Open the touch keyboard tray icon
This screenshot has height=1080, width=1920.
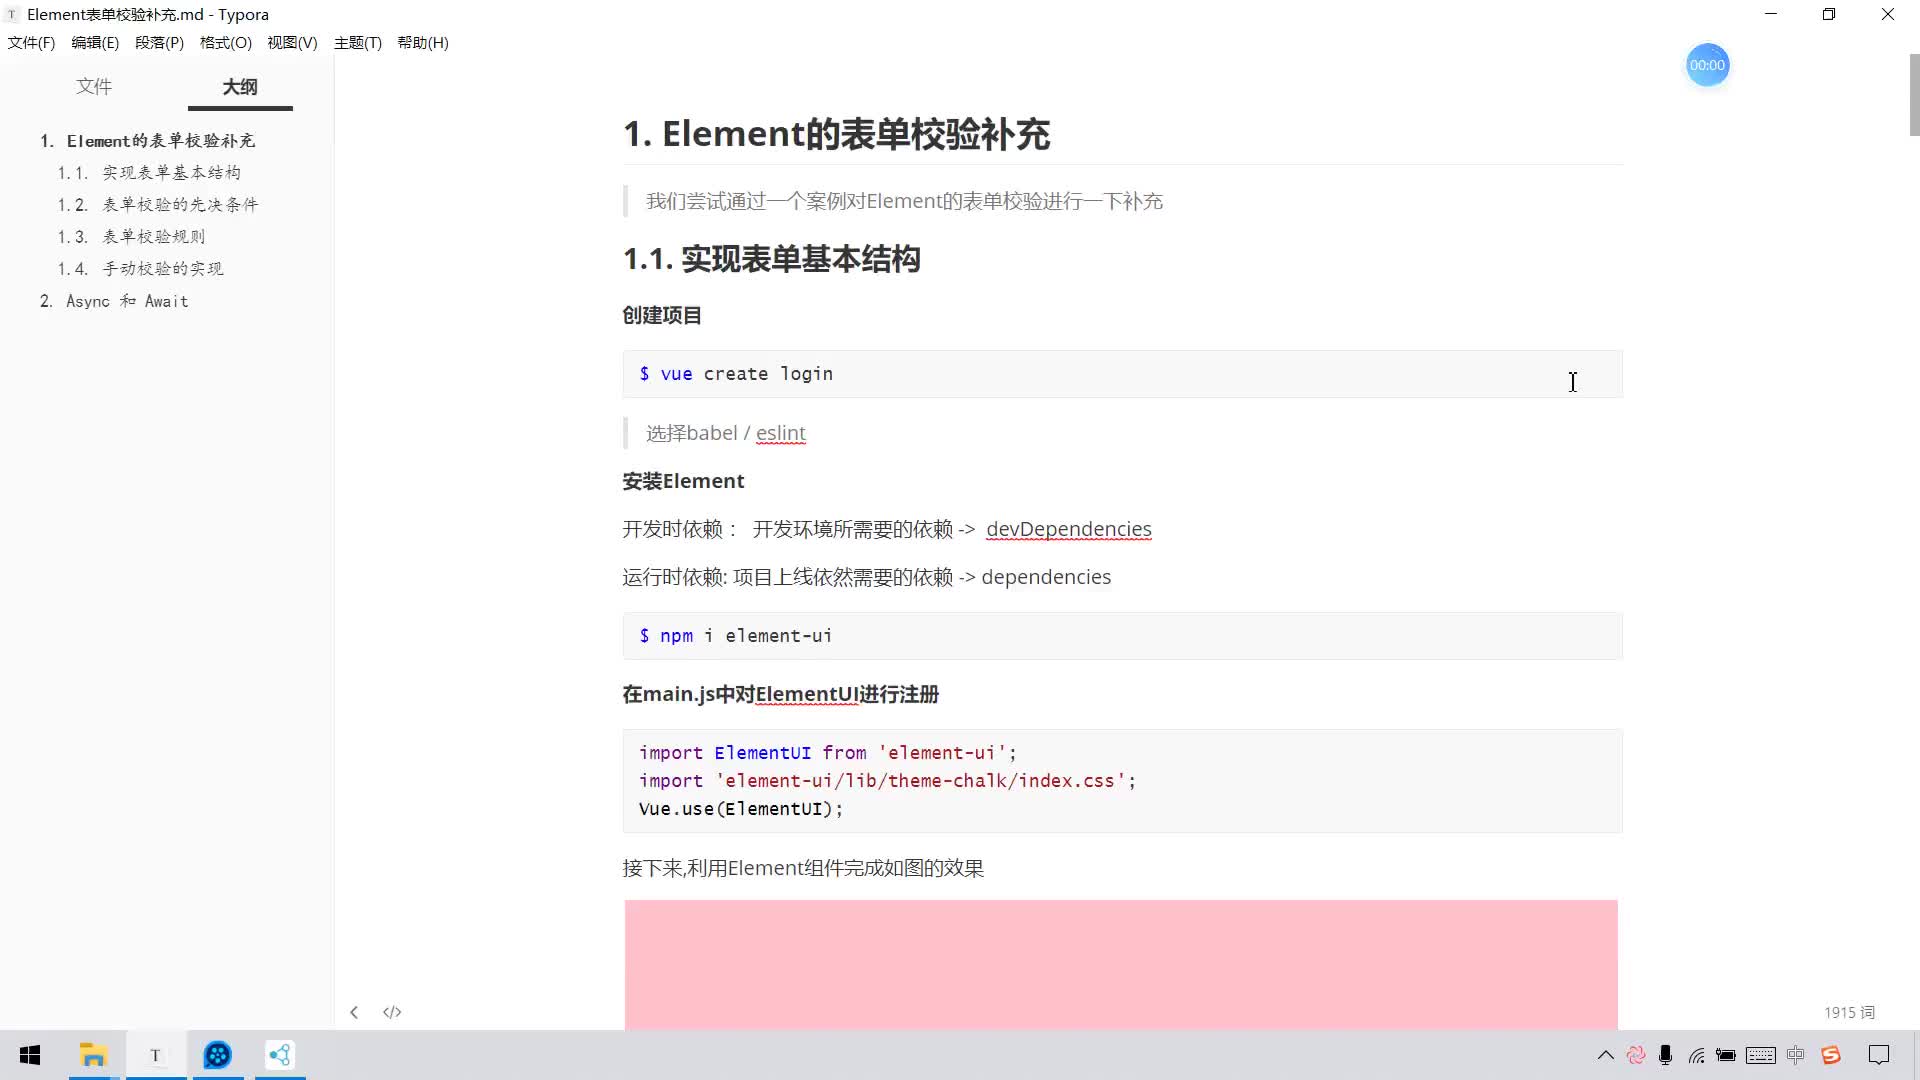tap(1761, 1055)
